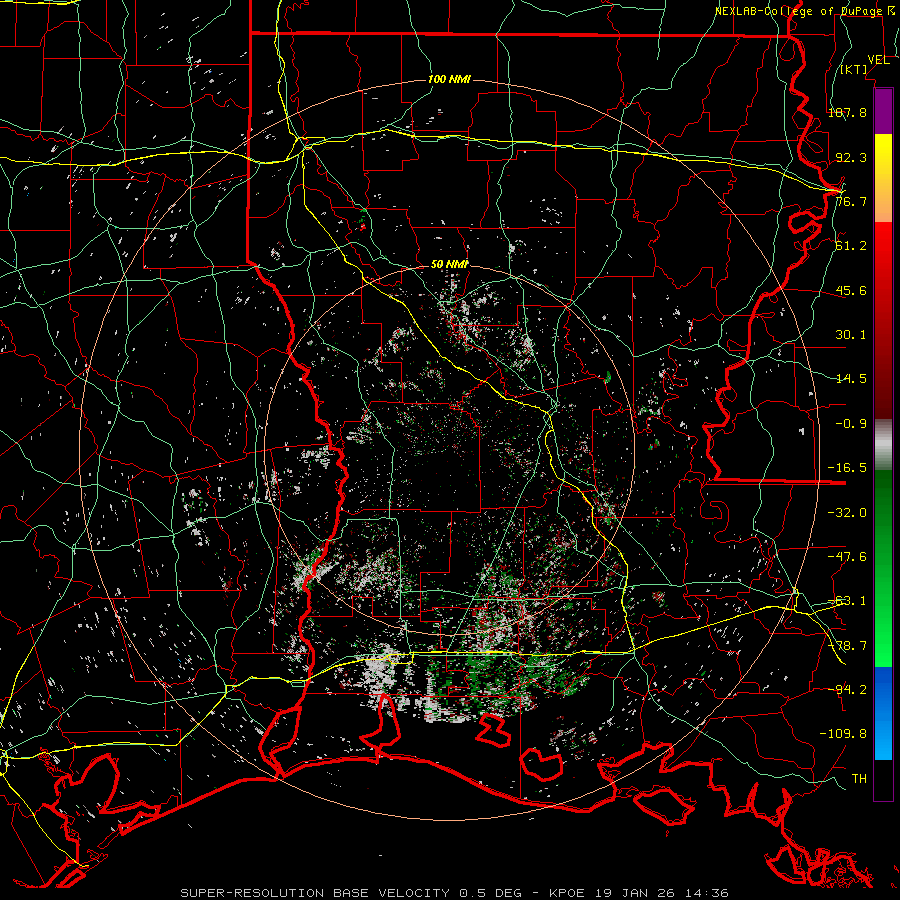
Task: Click the 92.3 velocity scale value
Action: (x=851, y=157)
